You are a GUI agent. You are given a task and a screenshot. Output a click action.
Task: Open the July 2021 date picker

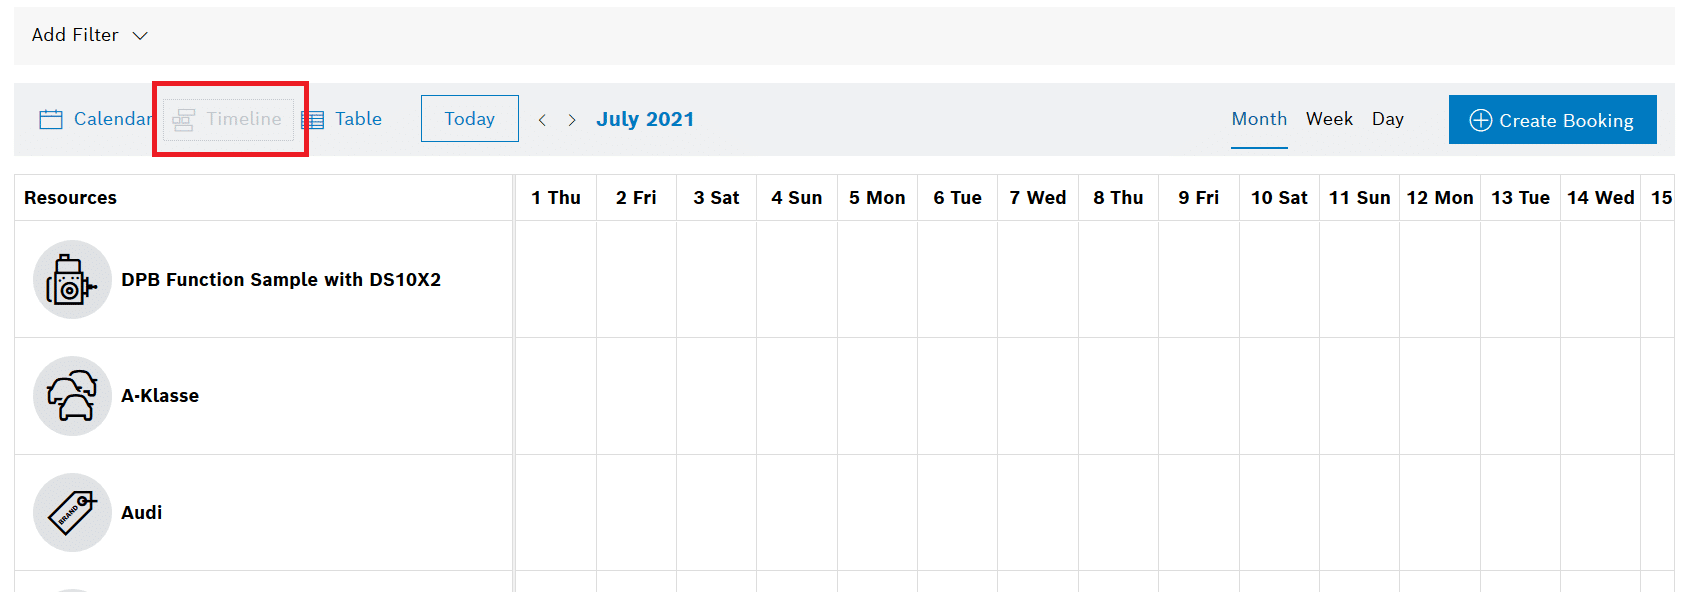[x=645, y=119]
